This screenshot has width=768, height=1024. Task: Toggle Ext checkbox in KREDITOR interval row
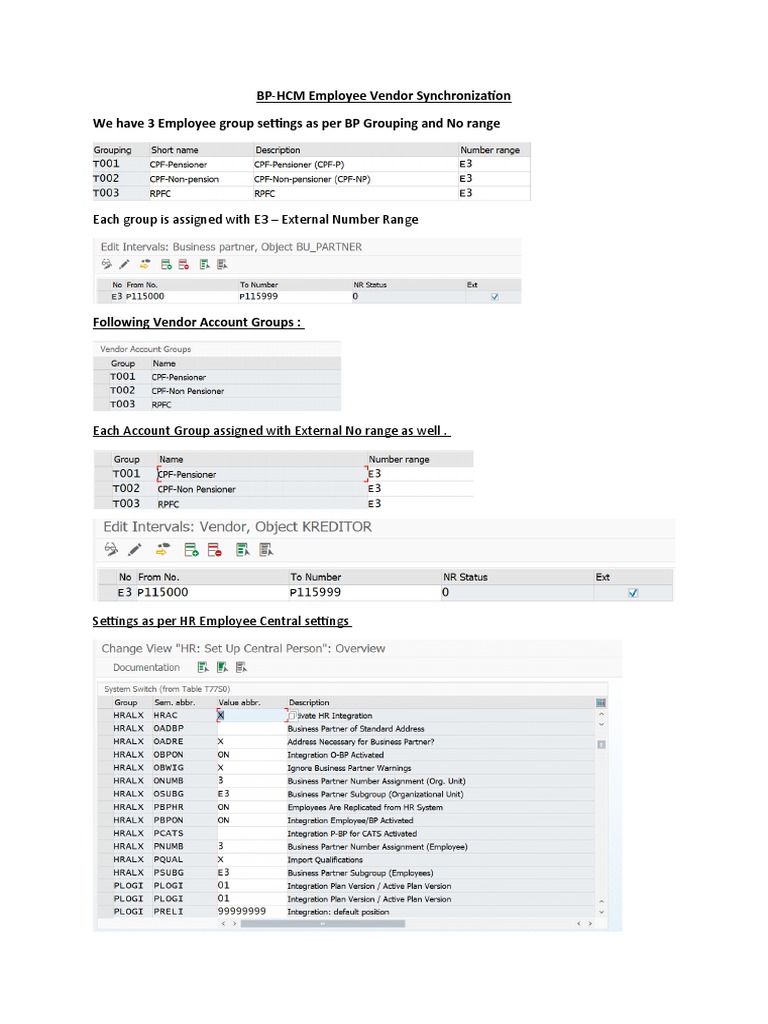(x=633, y=593)
